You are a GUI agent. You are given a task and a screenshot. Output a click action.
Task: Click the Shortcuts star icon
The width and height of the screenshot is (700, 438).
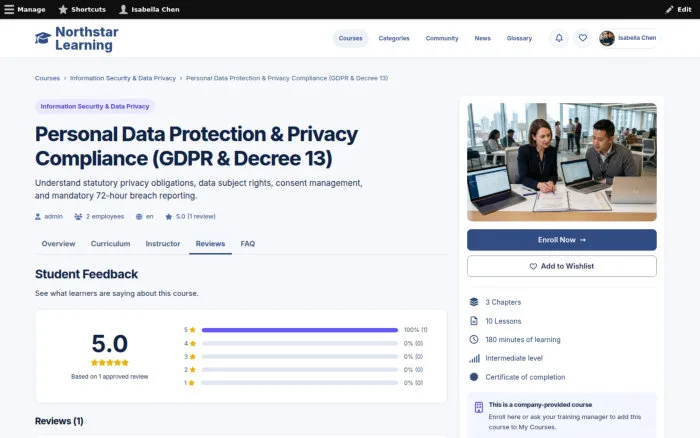pyautogui.click(x=63, y=9)
